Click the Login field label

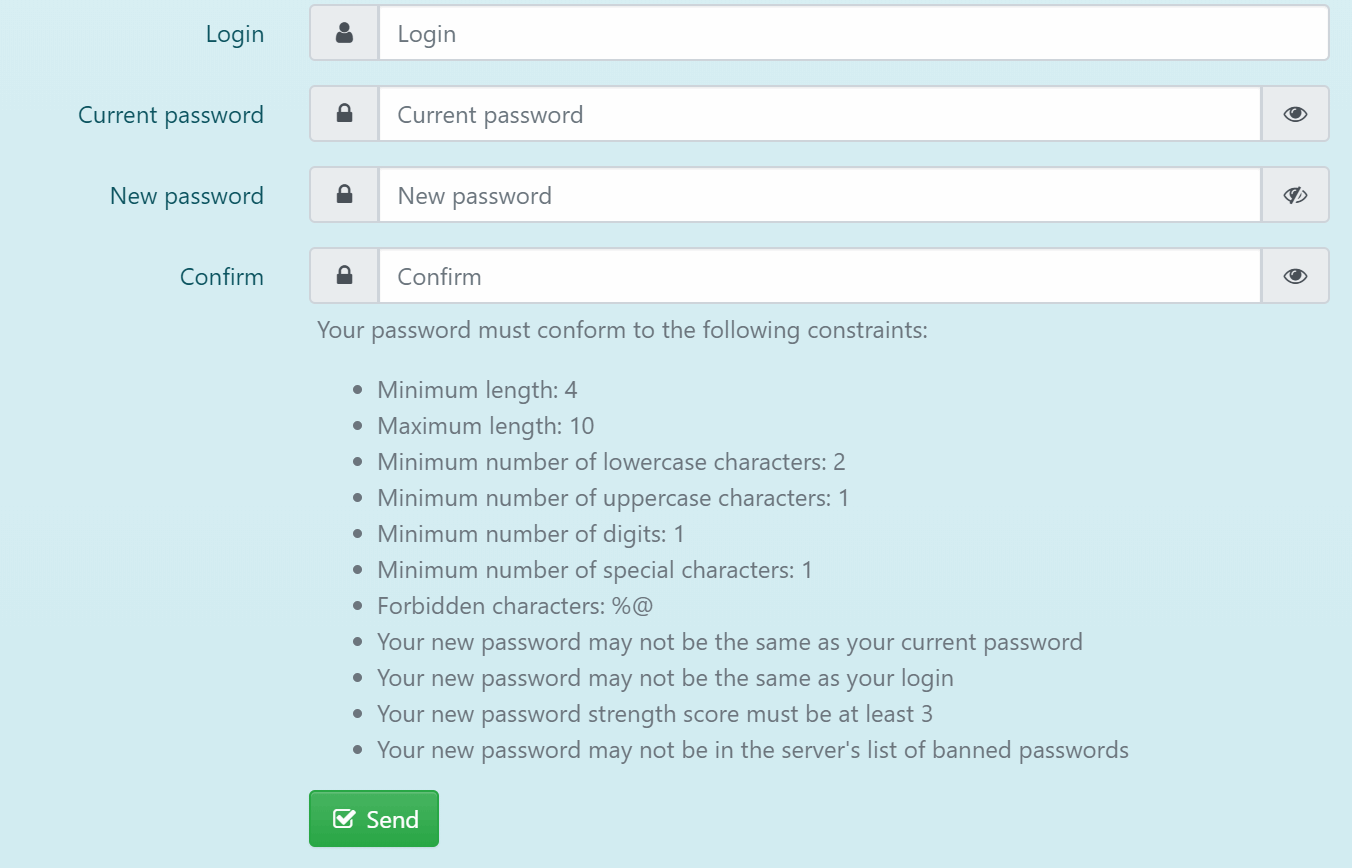coord(235,34)
